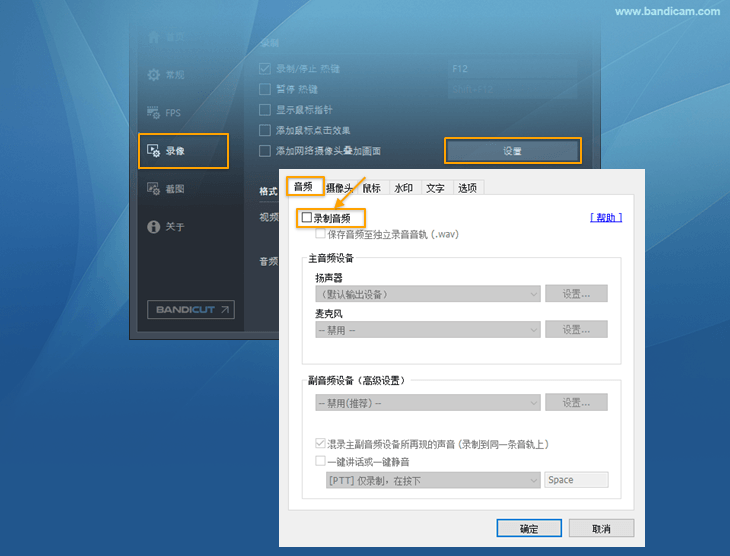Expand the speaker (默认输出设备) dropdown
Viewport: 730px width, 556px height.
(x=428, y=294)
